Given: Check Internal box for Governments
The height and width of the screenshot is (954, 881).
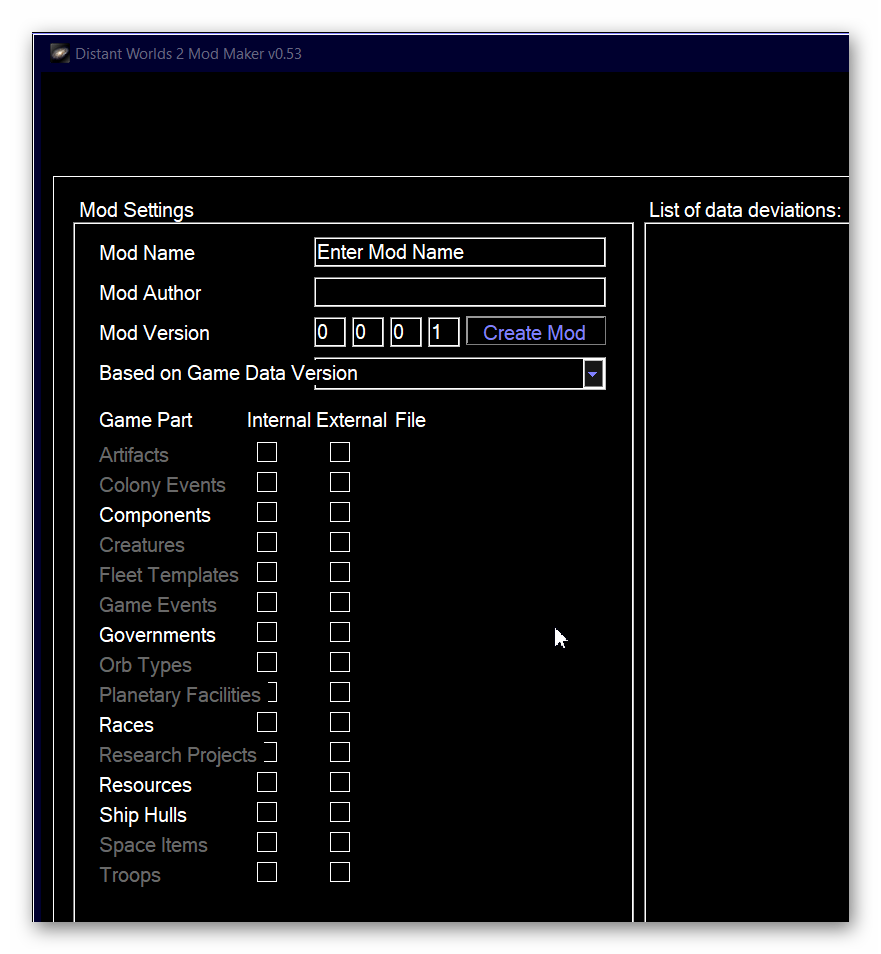Looking at the screenshot, I should tap(266, 632).
